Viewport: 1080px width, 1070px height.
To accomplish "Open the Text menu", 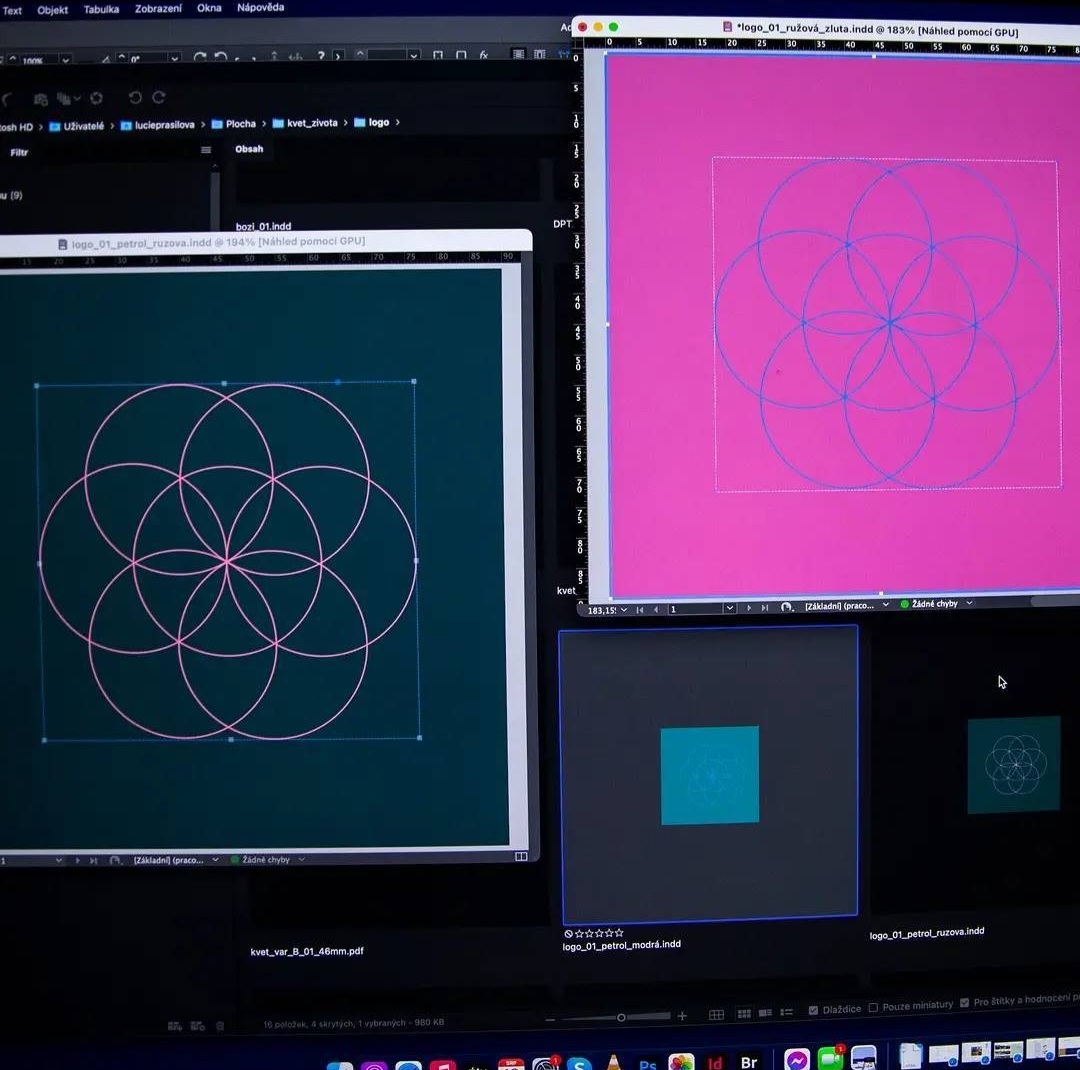I will (x=12, y=10).
